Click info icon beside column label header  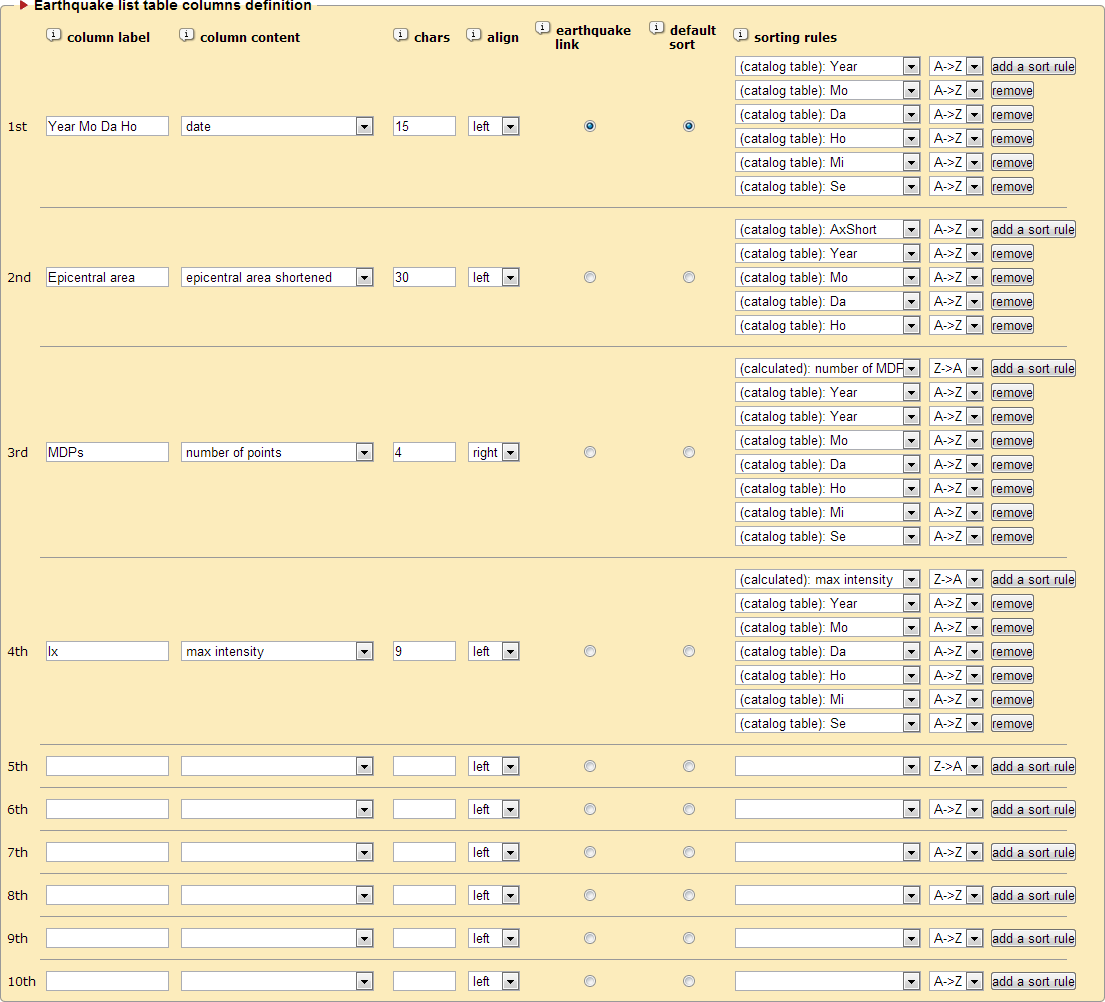click(53, 35)
